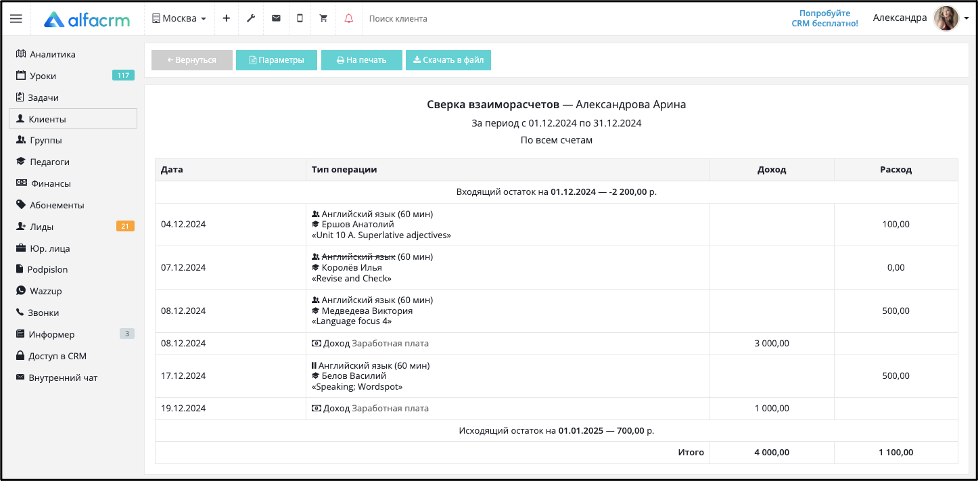Open the wrench settings icon
The image size is (979, 481).
click(251, 19)
